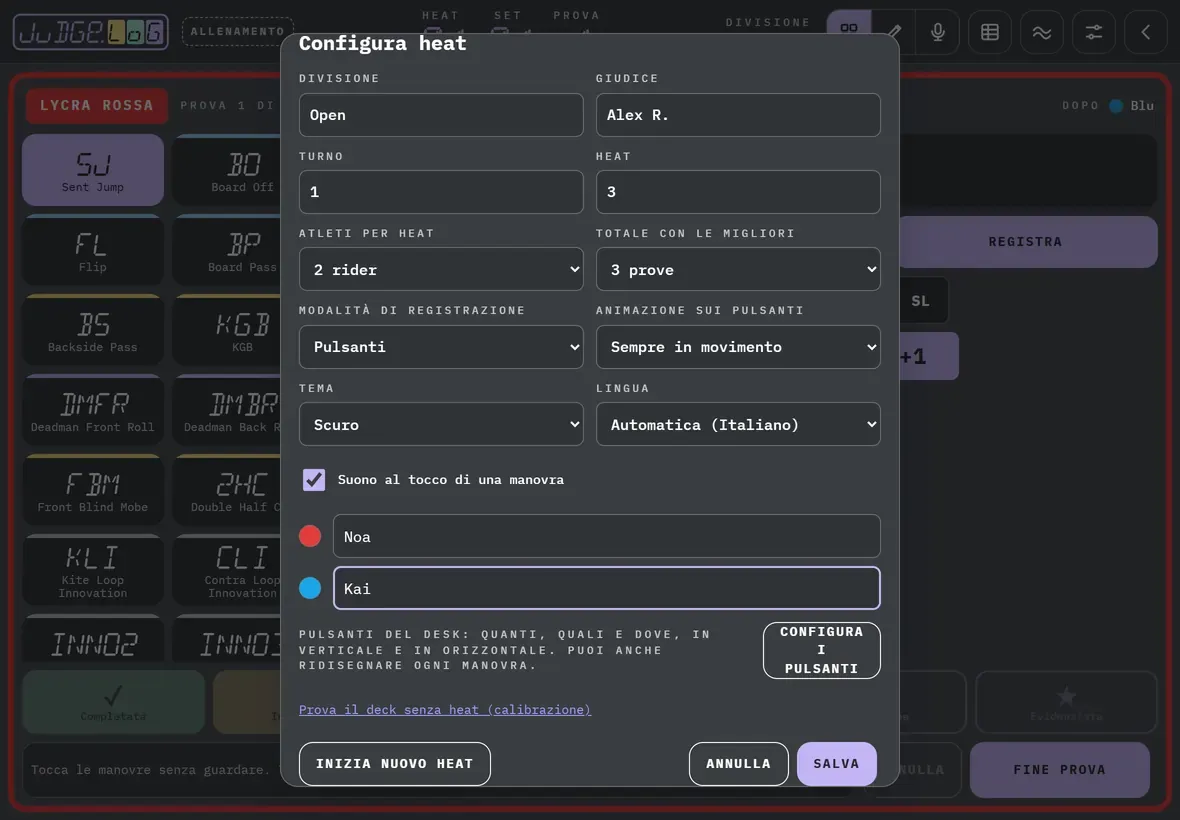Tap the Sent Jump maneuver button
The height and width of the screenshot is (820, 1180).
click(93, 170)
